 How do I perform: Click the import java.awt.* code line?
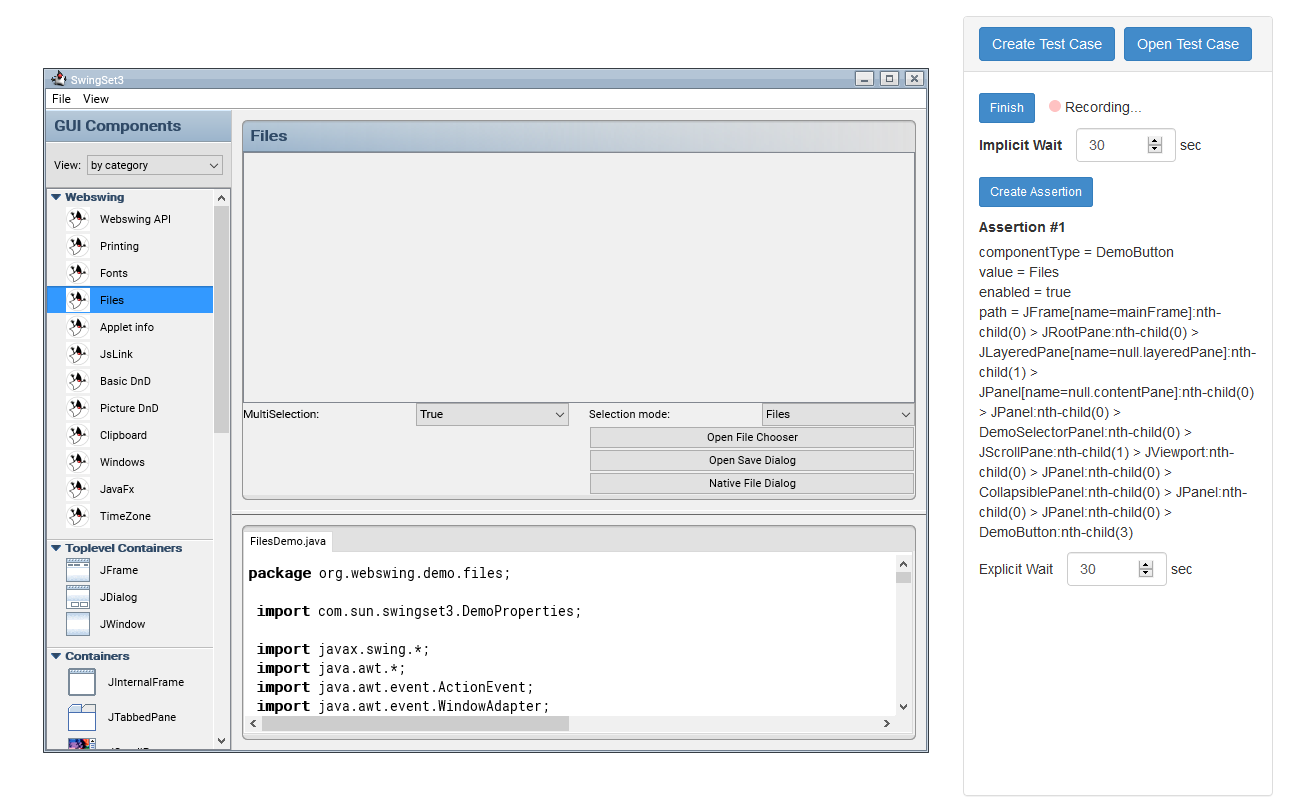(331, 668)
